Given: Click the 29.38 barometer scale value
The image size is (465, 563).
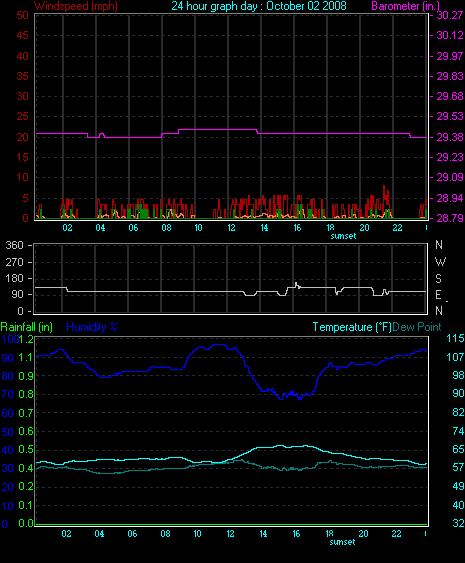Looking at the screenshot, I should click(450, 137).
